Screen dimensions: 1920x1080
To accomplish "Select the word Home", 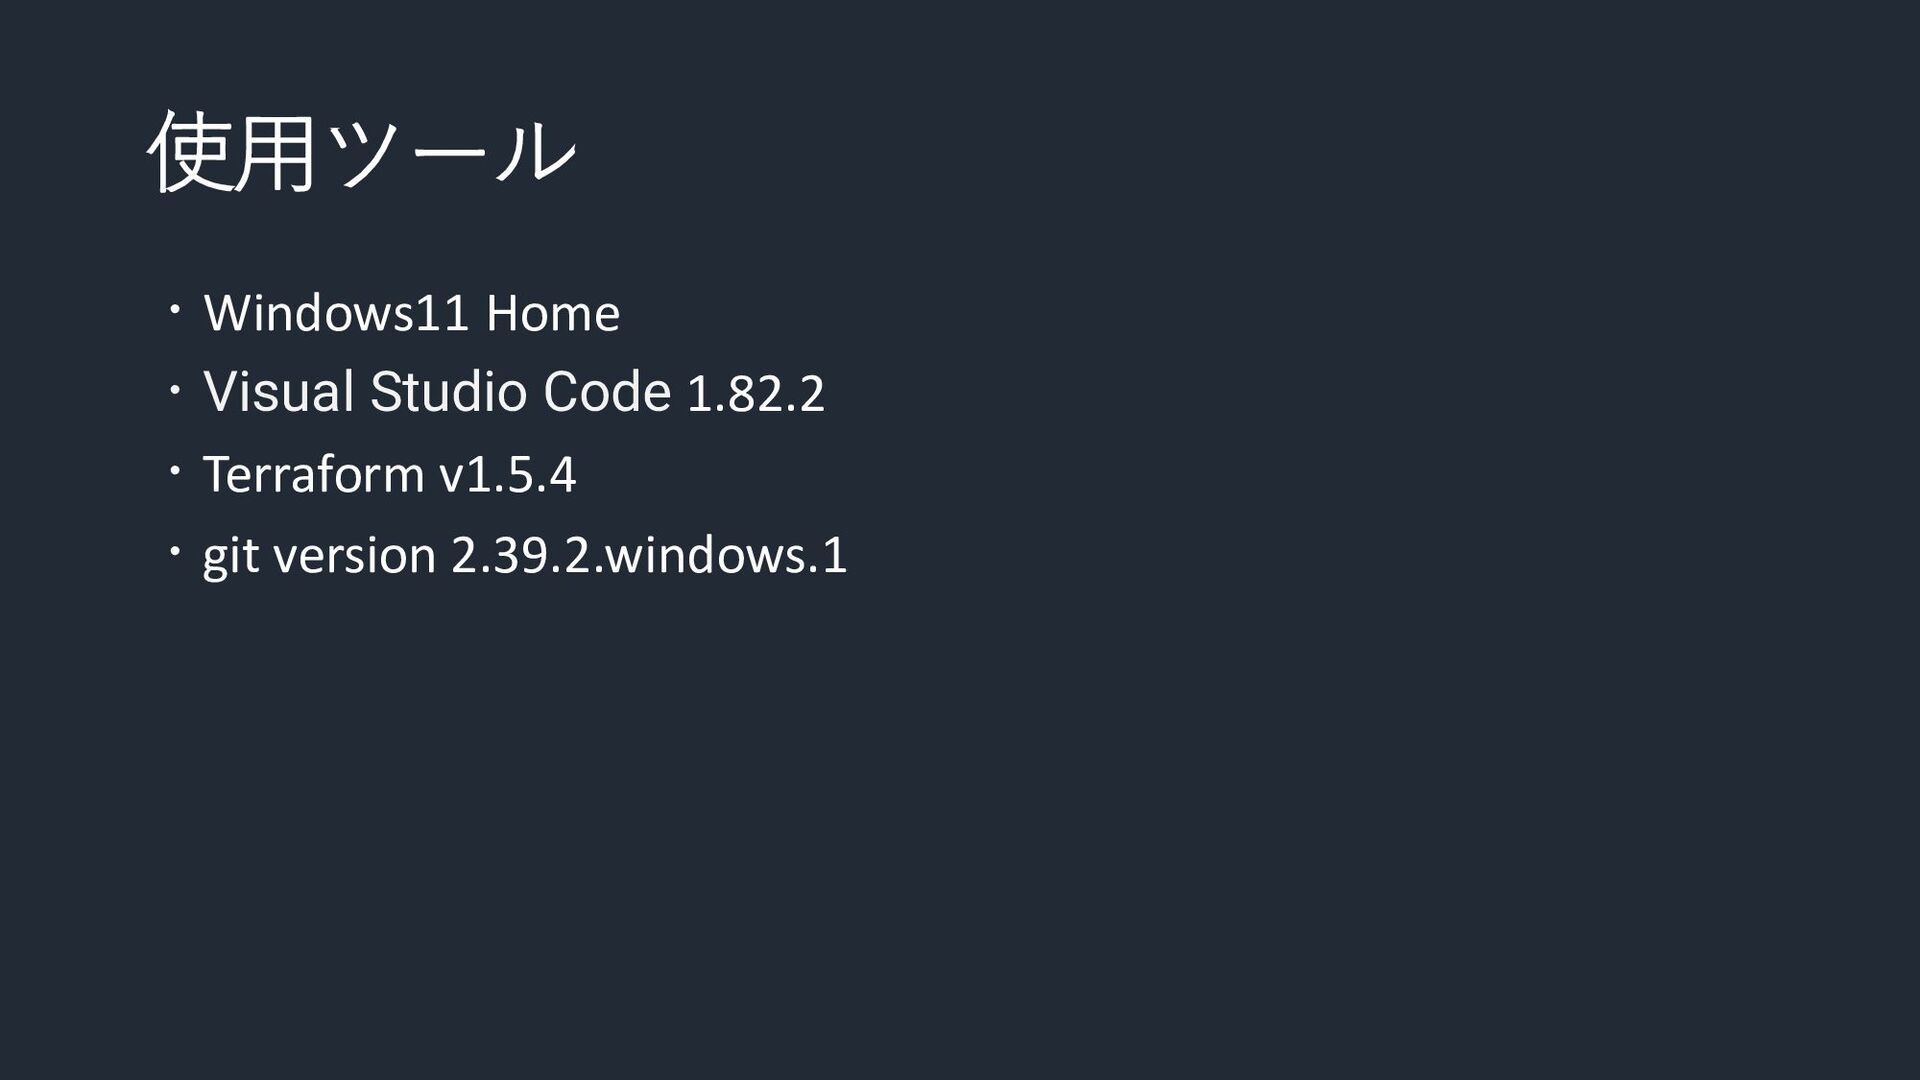I will click(x=552, y=313).
